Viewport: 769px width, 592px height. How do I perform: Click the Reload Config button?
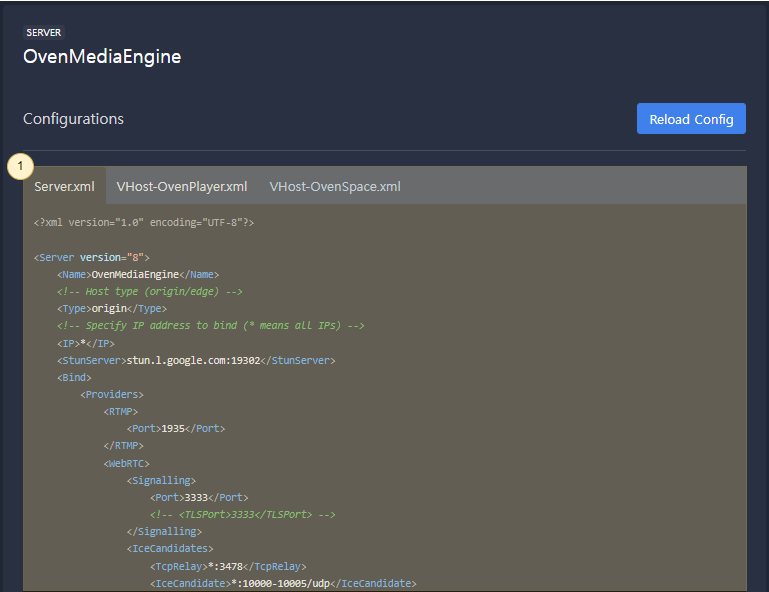click(x=691, y=119)
